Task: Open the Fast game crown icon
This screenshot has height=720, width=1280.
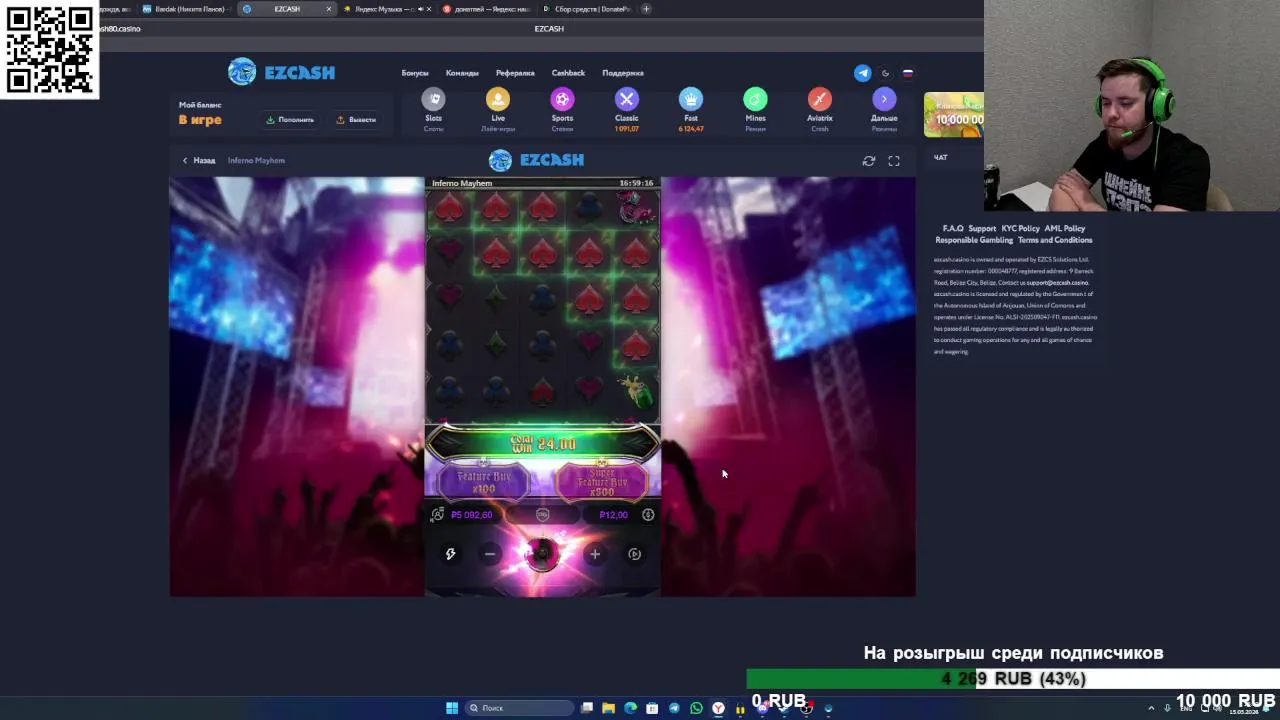Action: click(691, 99)
